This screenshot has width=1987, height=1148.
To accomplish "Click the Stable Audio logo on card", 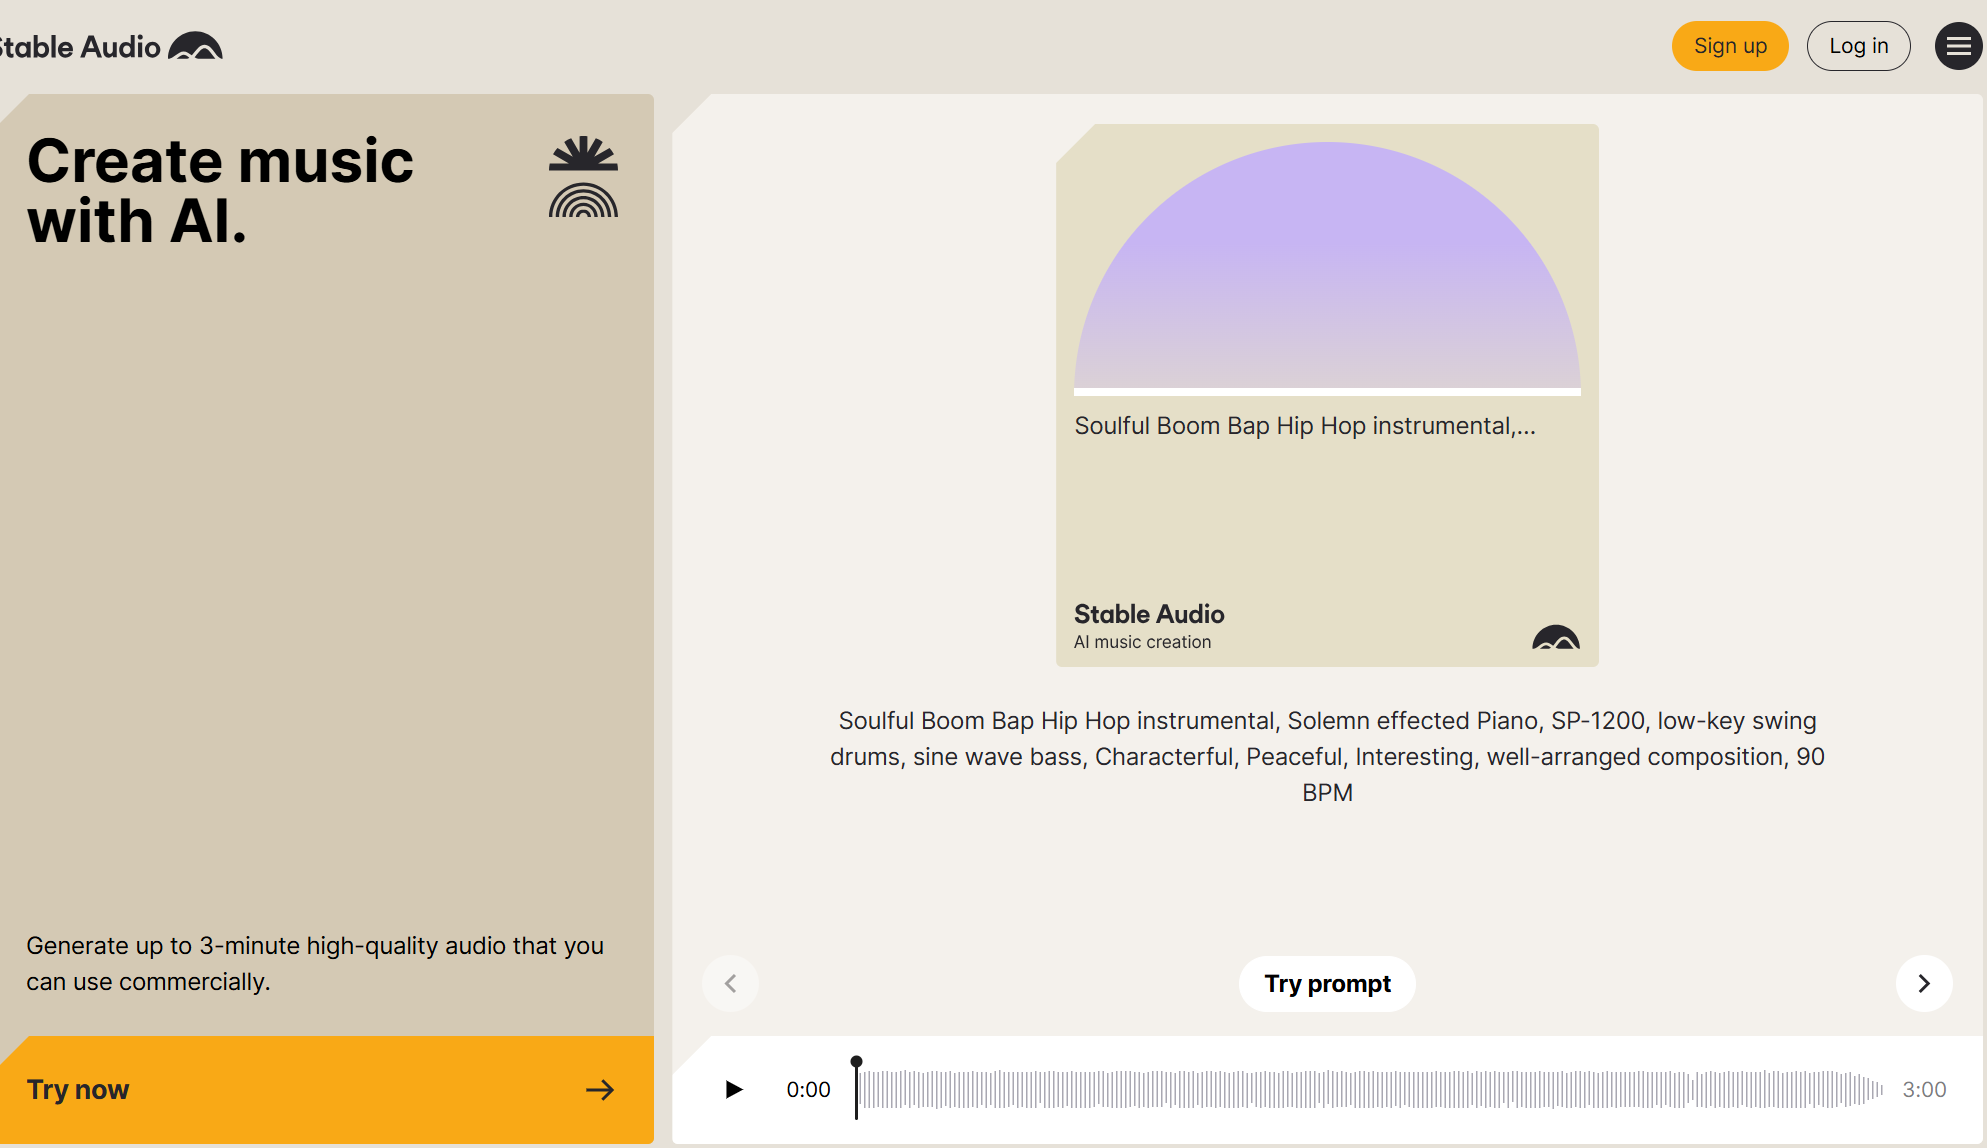I will click(x=1556, y=638).
